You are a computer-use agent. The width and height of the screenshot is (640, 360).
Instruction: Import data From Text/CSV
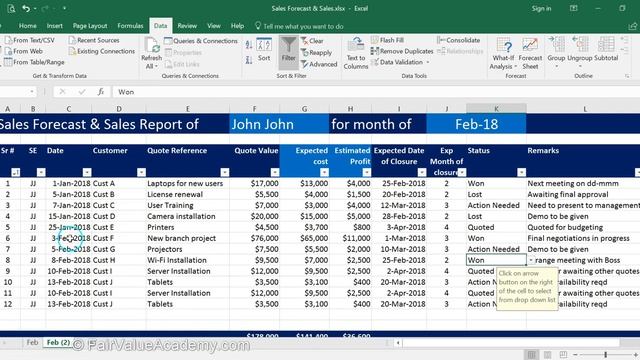click(x=29, y=40)
